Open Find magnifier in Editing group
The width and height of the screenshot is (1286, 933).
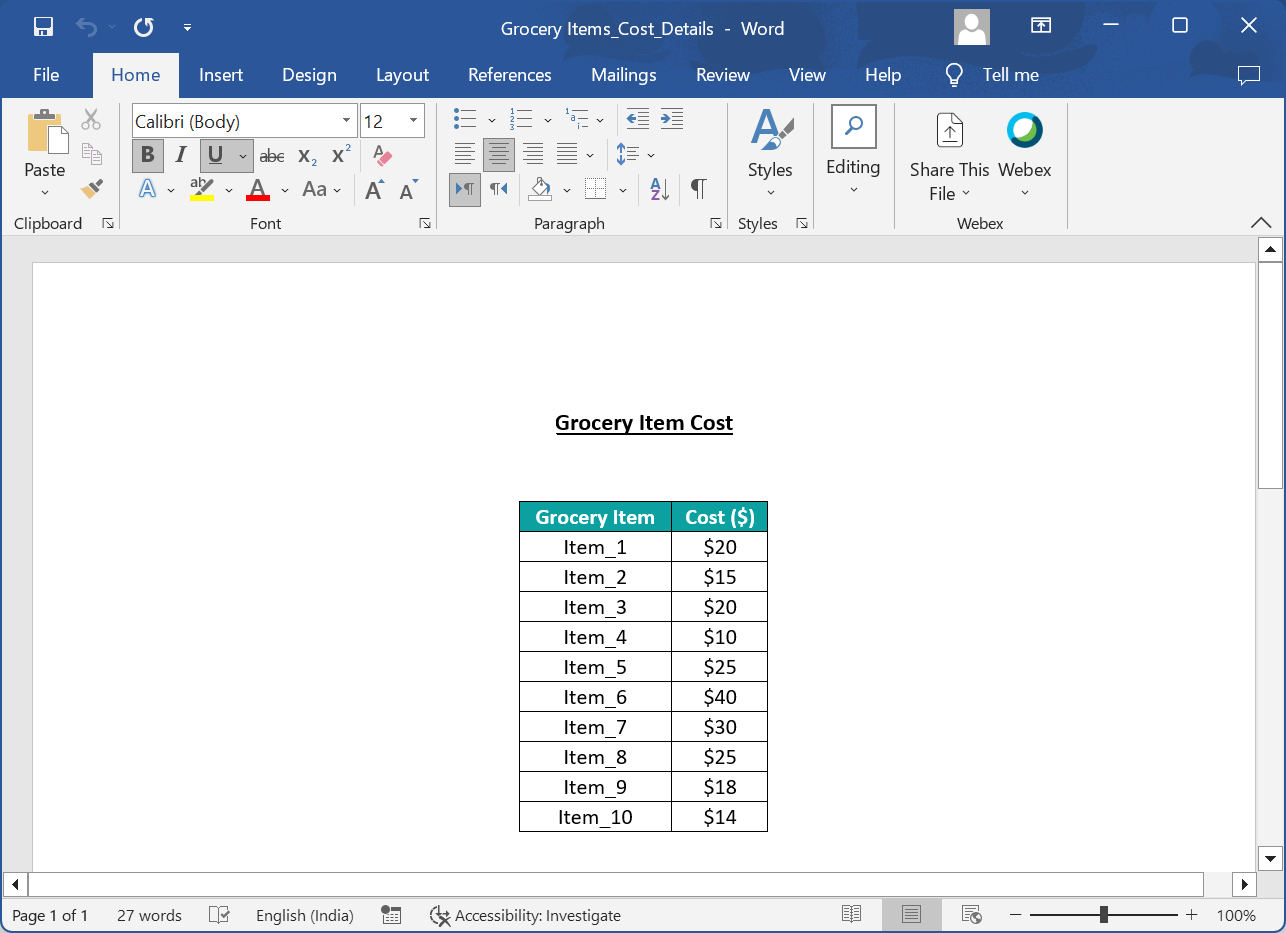[854, 127]
